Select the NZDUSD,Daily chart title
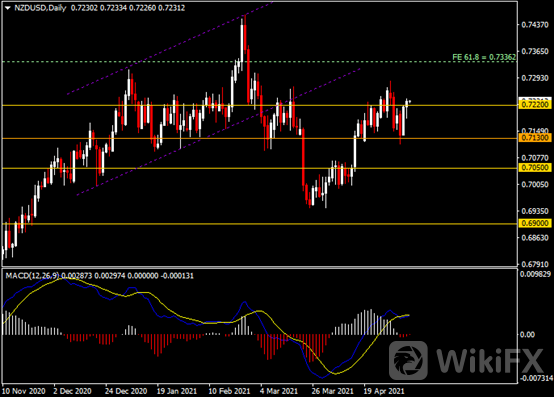554x397 pixels. 40,8
